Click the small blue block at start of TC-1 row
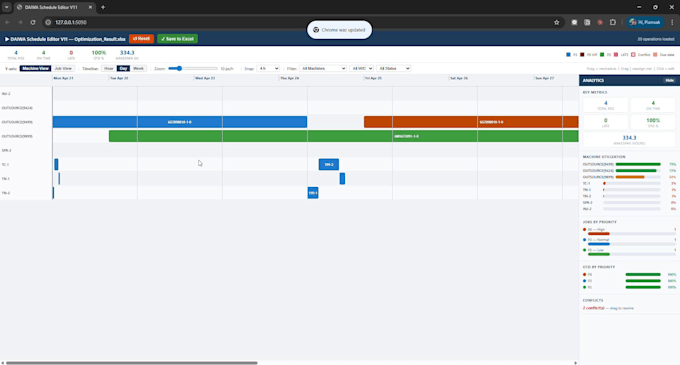 coord(56,164)
